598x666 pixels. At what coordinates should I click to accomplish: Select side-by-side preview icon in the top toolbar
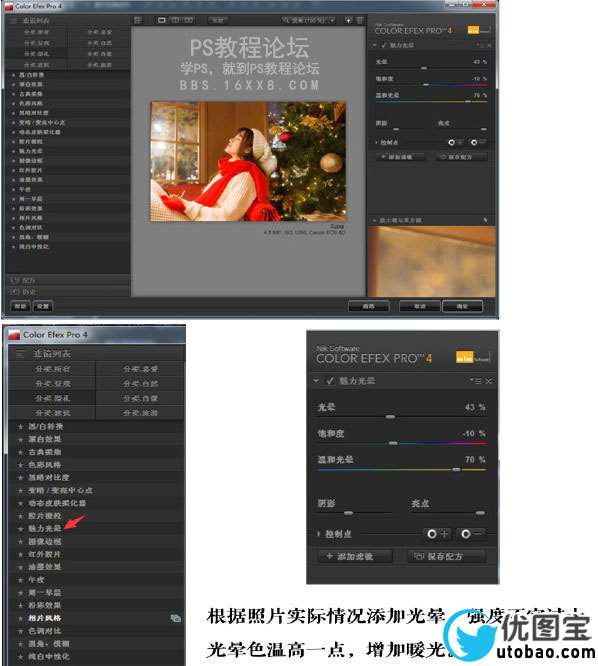click(189, 20)
